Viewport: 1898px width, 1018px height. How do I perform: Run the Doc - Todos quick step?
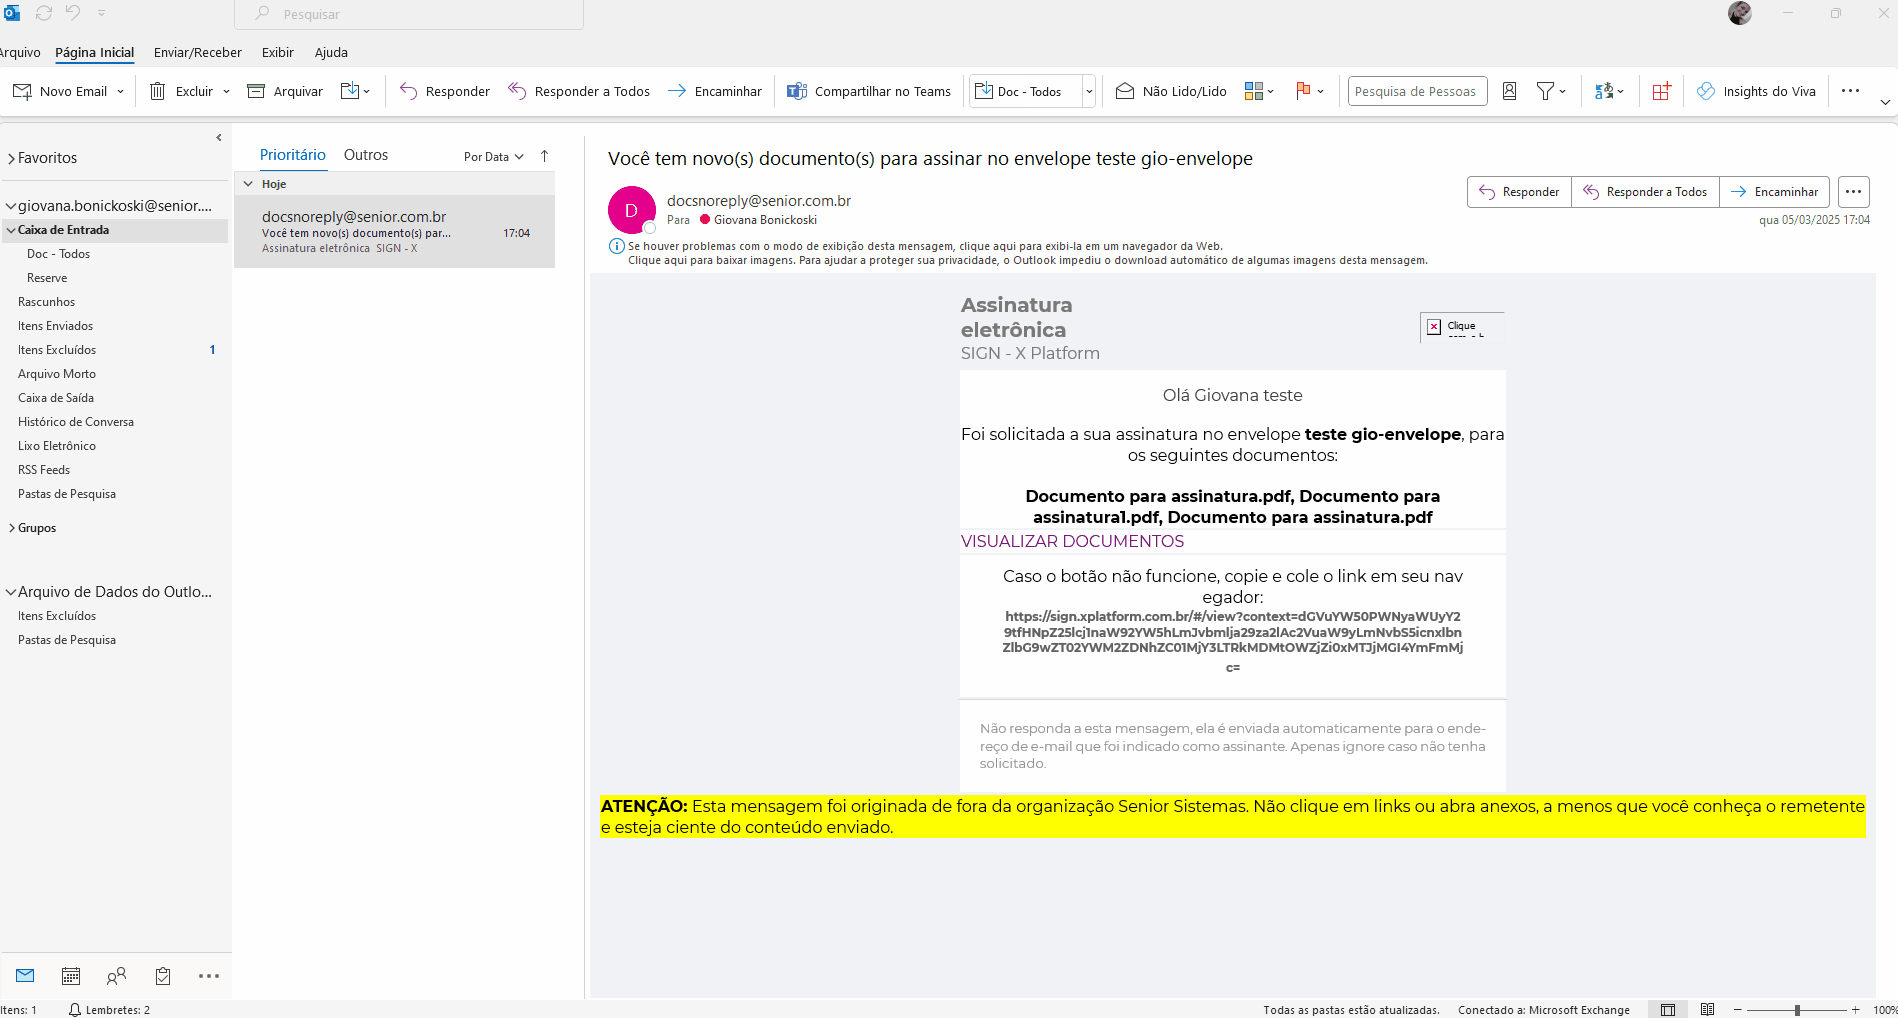(x=1025, y=91)
